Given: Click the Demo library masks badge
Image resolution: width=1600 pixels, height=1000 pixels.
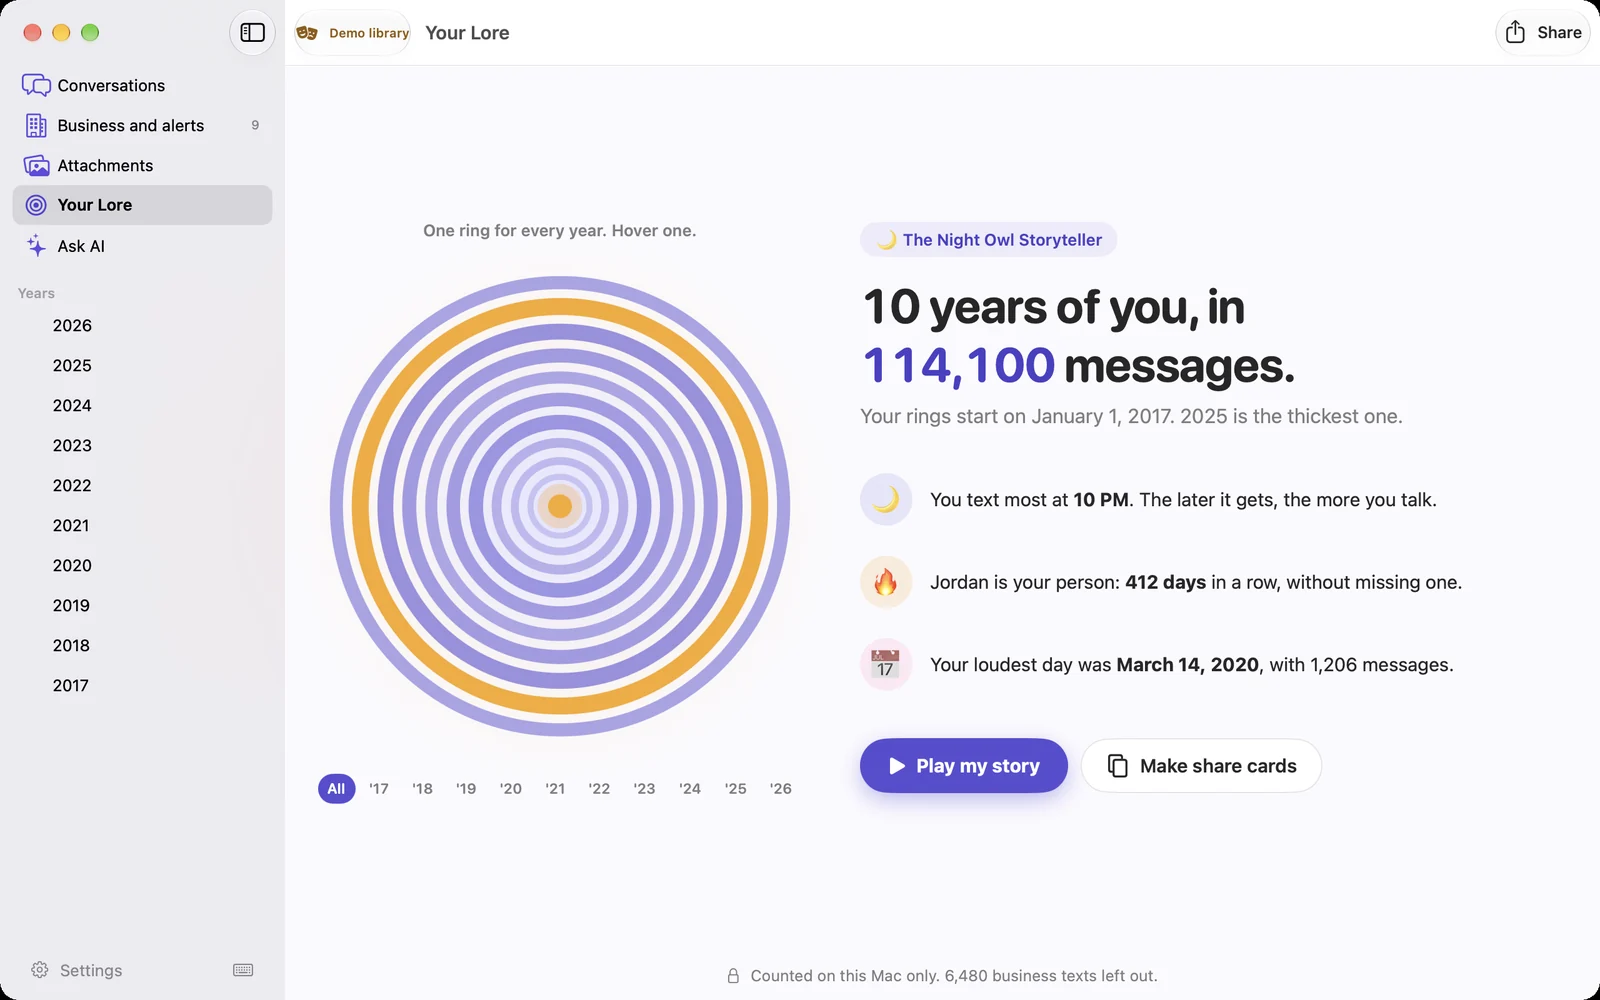Looking at the screenshot, I should coord(353,33).
